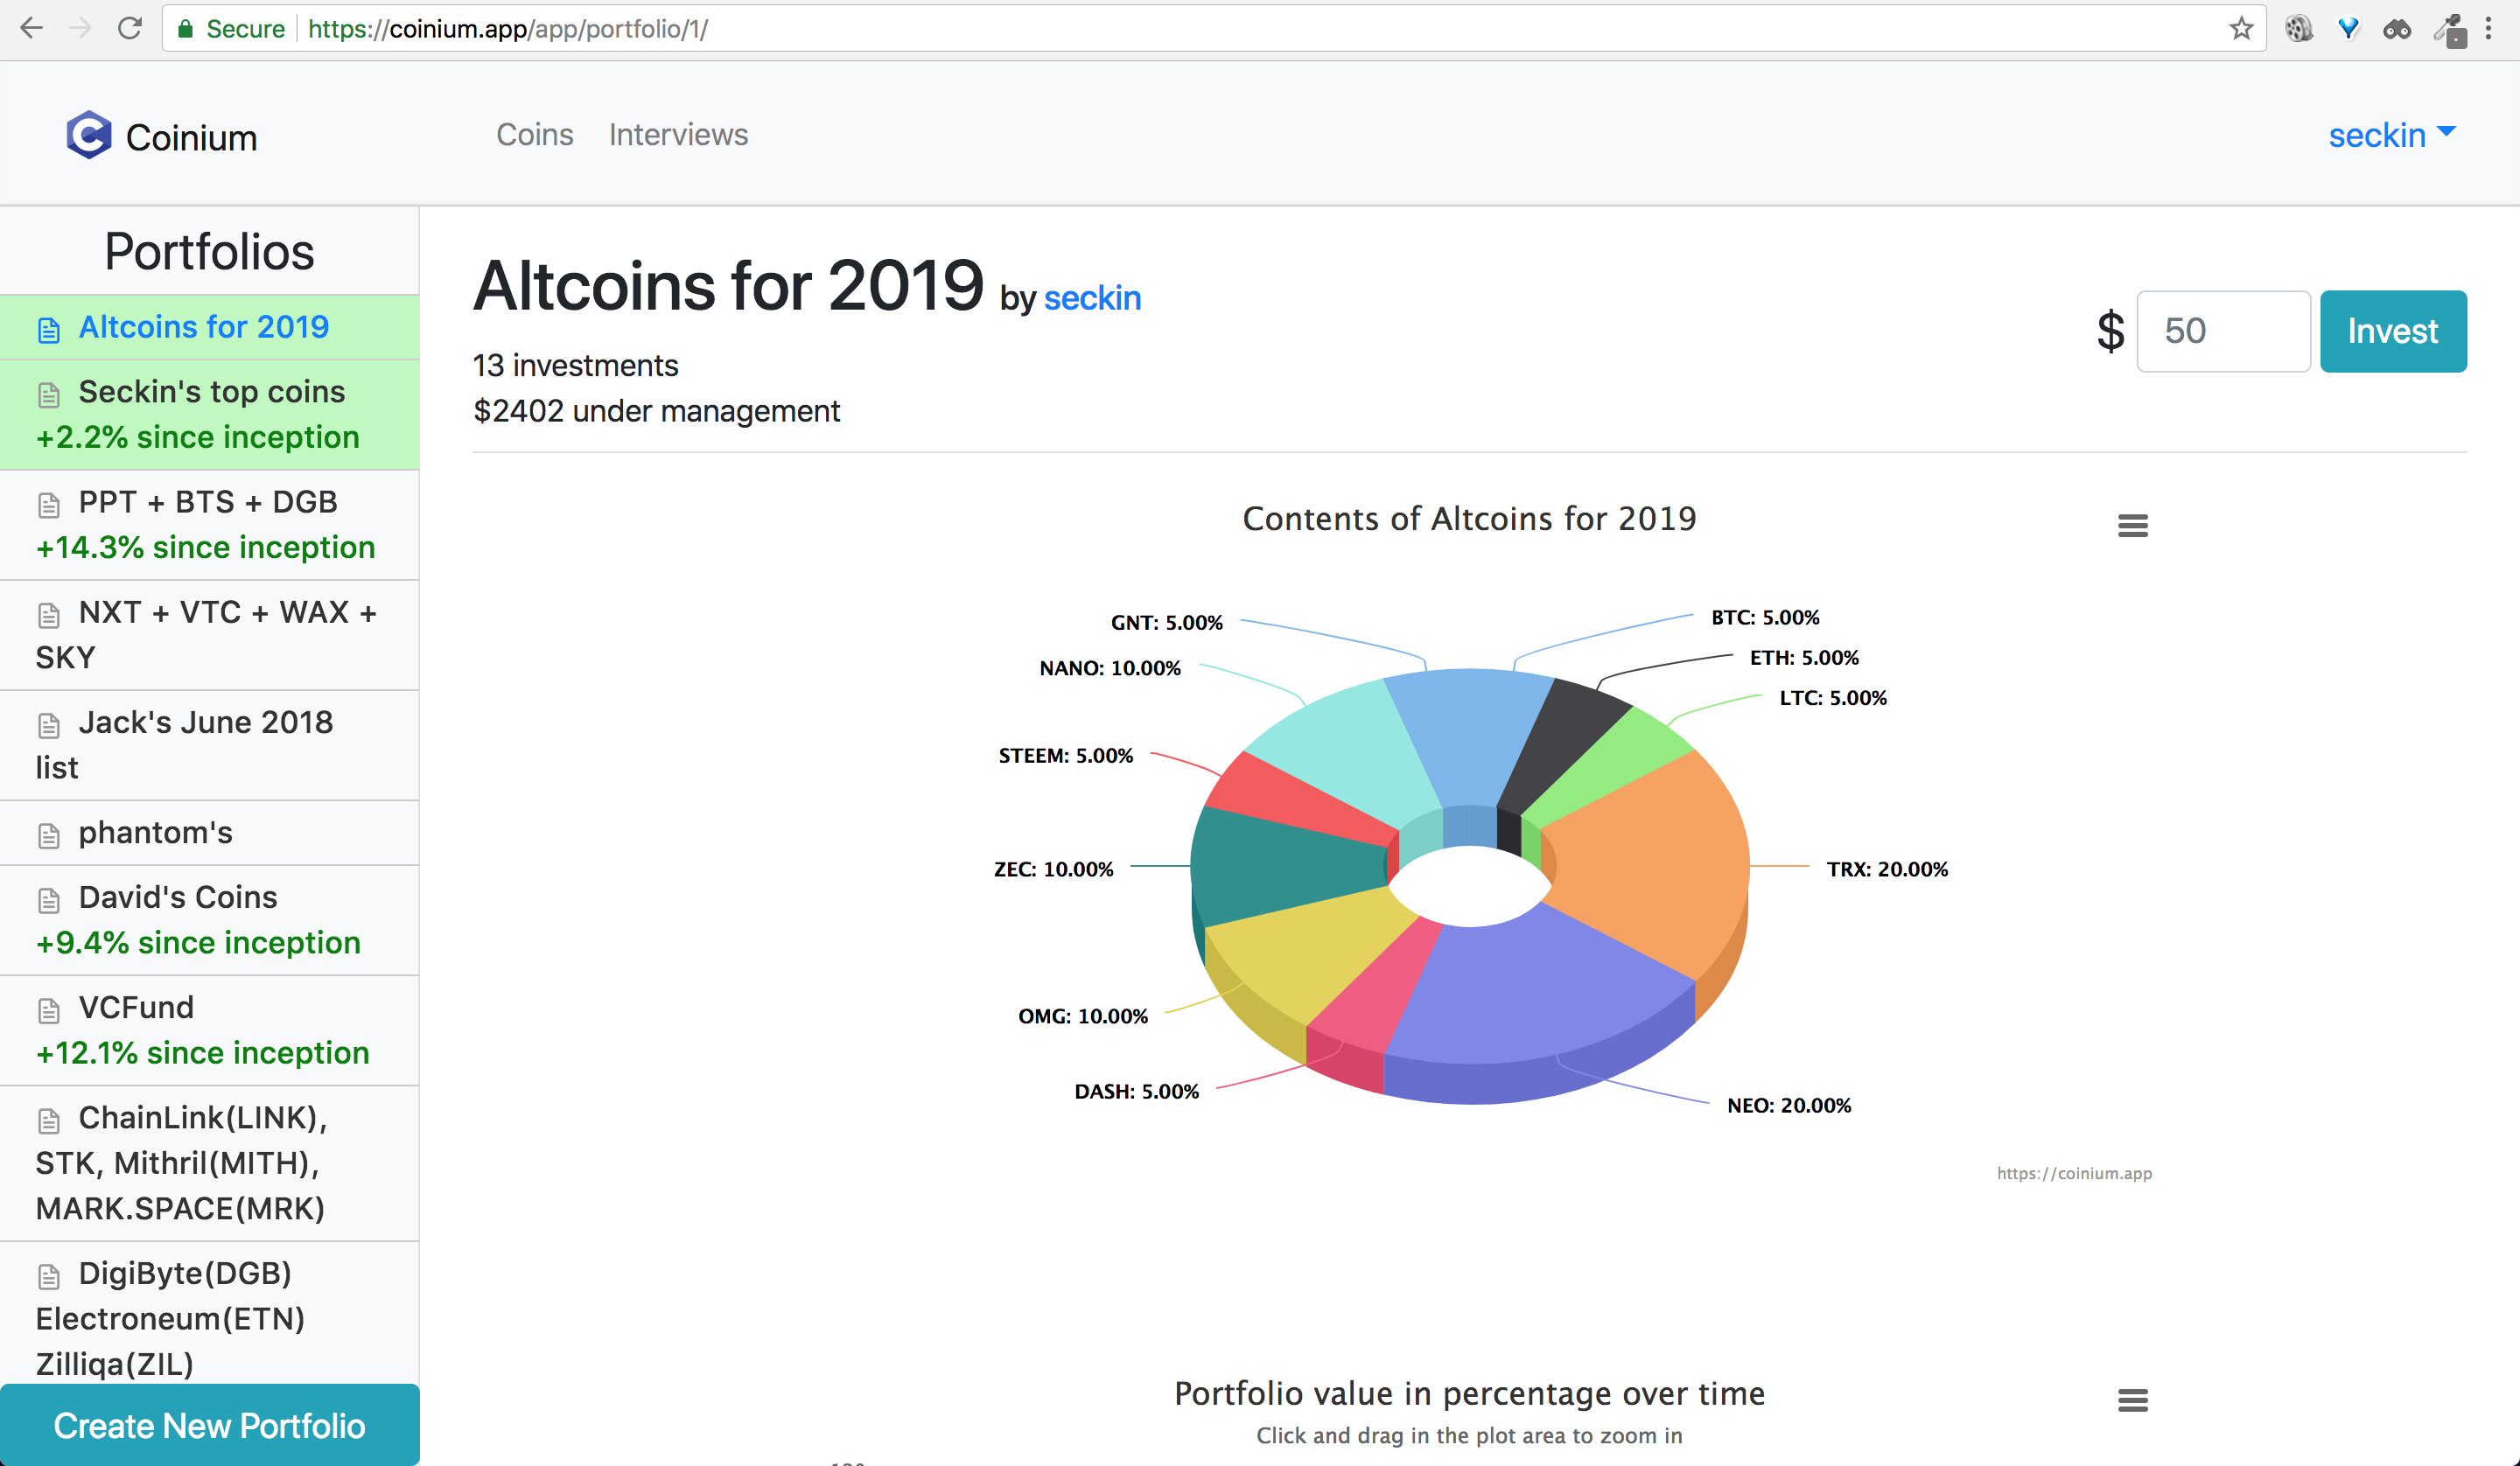The image size is (2520, 1466).
Task: Expand the seckin user dropdown
Action: (2391, 134)
